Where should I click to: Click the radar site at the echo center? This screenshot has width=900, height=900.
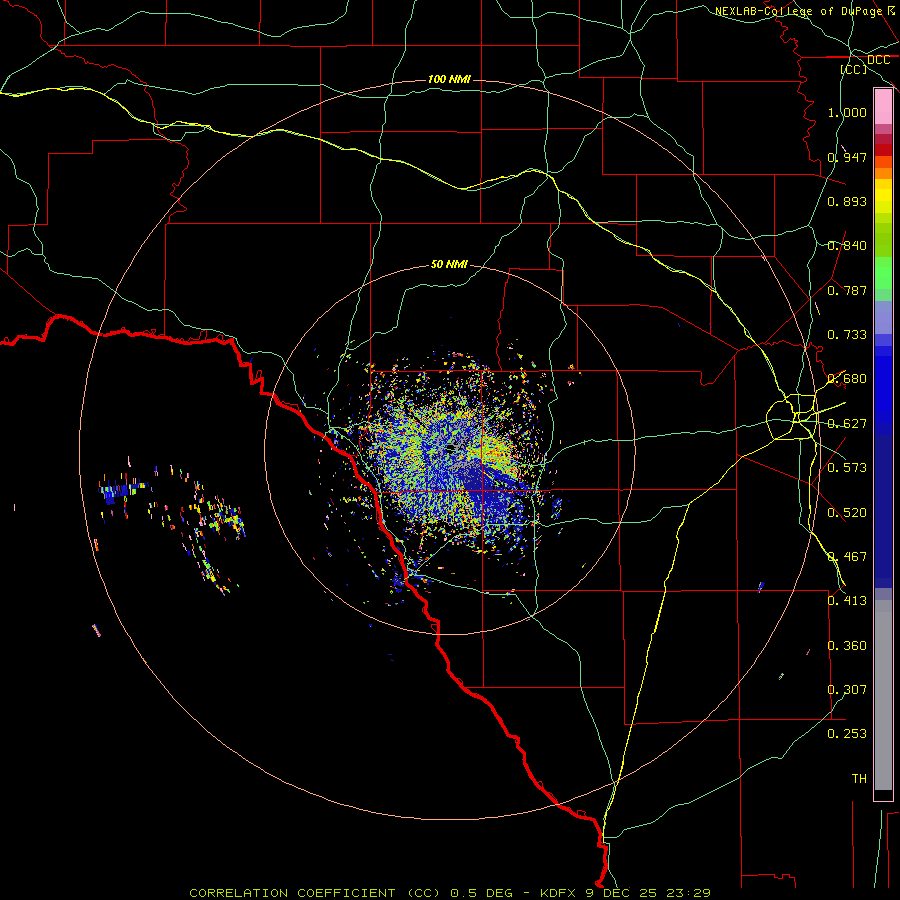451,447
